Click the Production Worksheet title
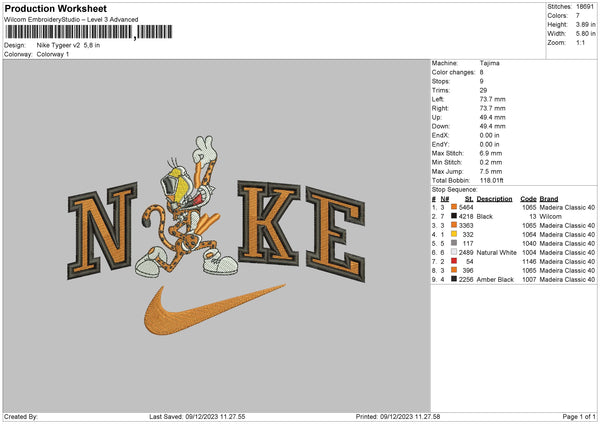The height and width of the screenshot is (424, 600). click(55, 8)
